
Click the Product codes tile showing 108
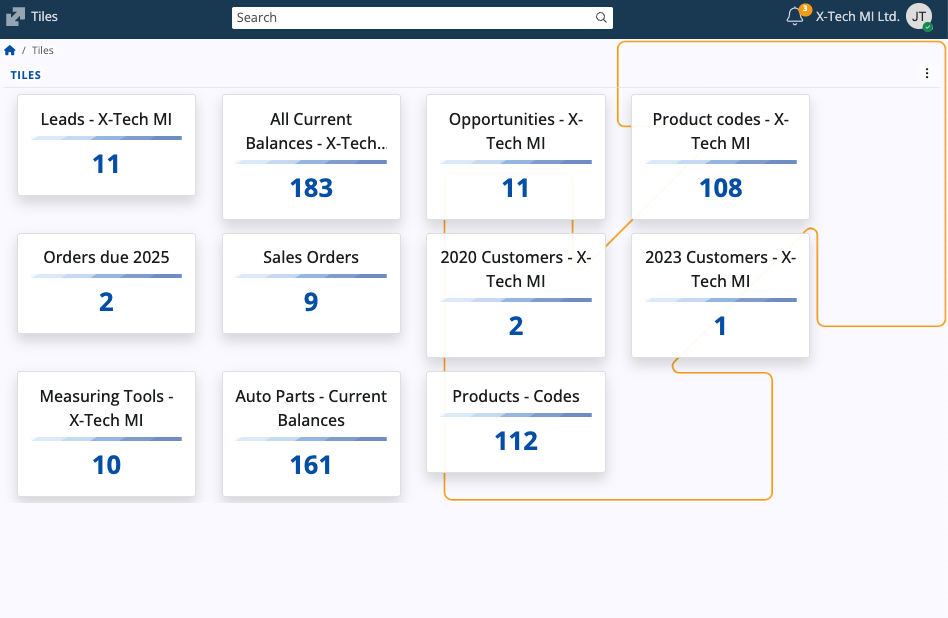click(720, 157)
